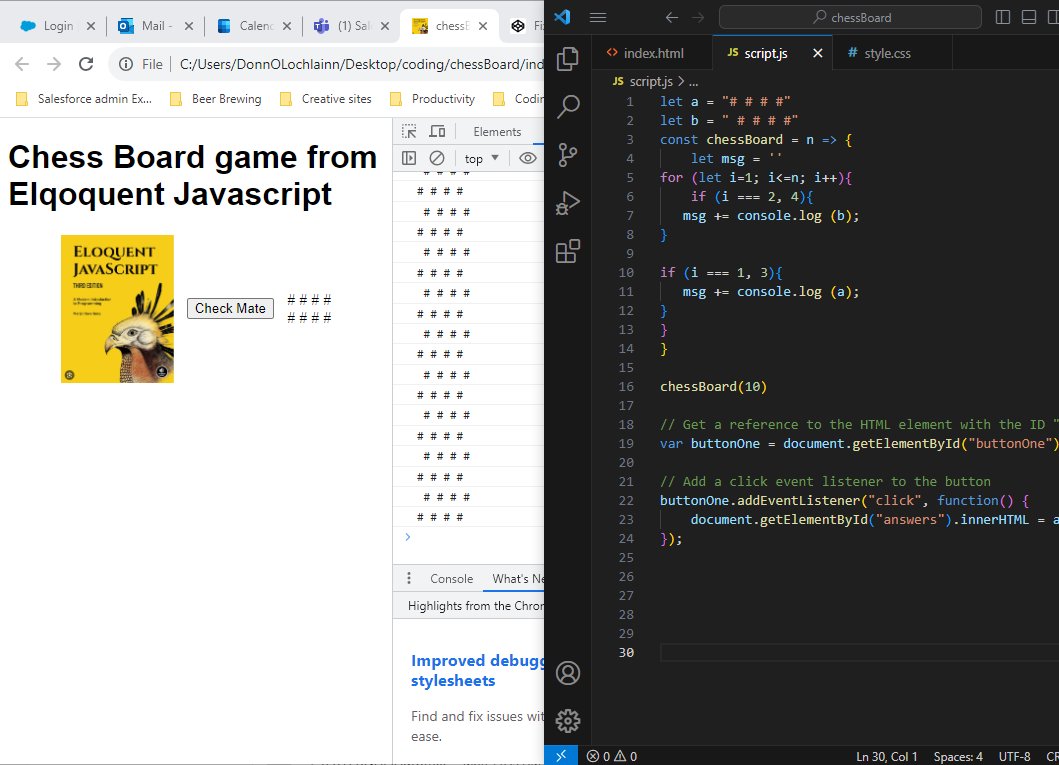This screenshot has height=765, width=1059.
Task: Open Improved debugging stylesheets link
Action: [477, 670]
